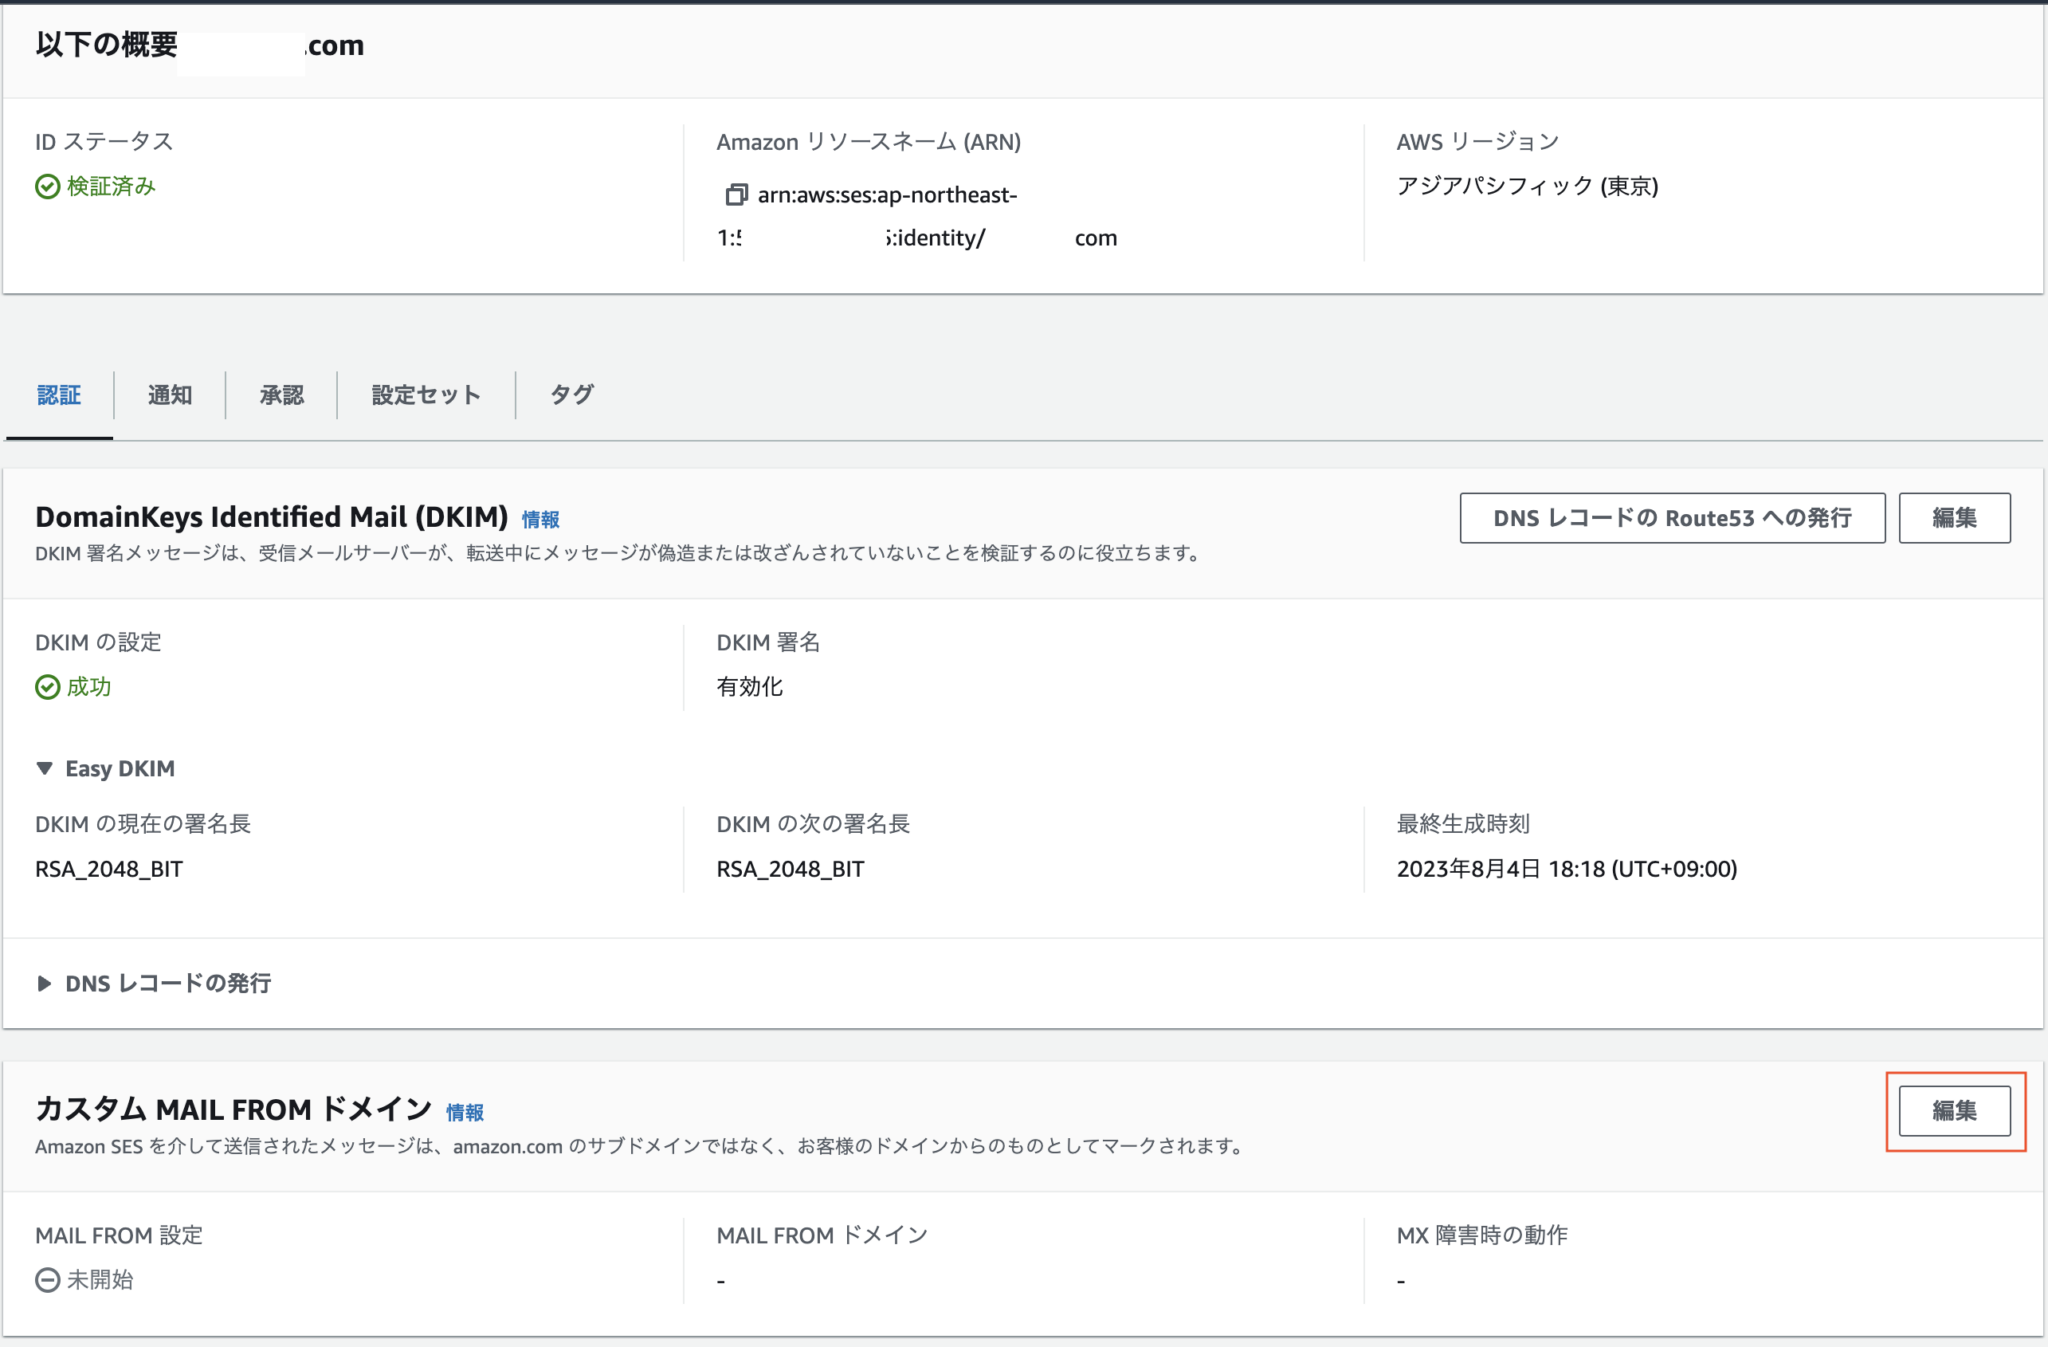
Task: Click the DNS レコードの Route53 への発行 button
Action: (1673, 518)
